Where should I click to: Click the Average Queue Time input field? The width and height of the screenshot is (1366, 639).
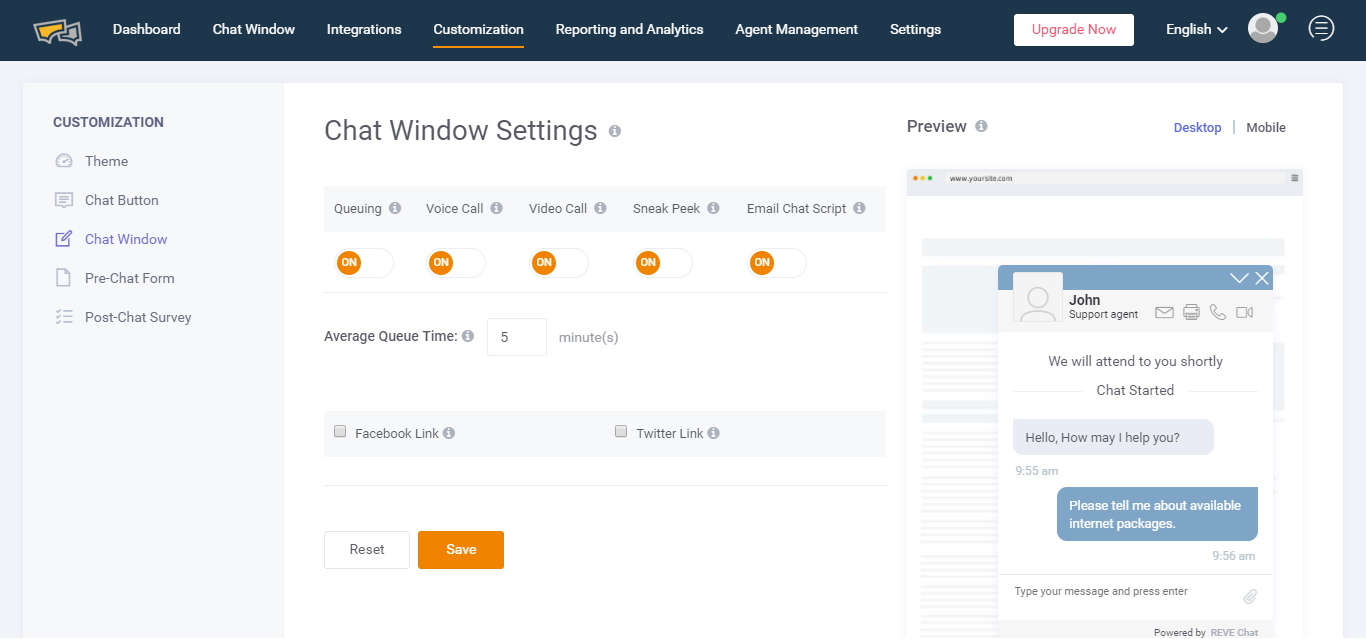517,337
